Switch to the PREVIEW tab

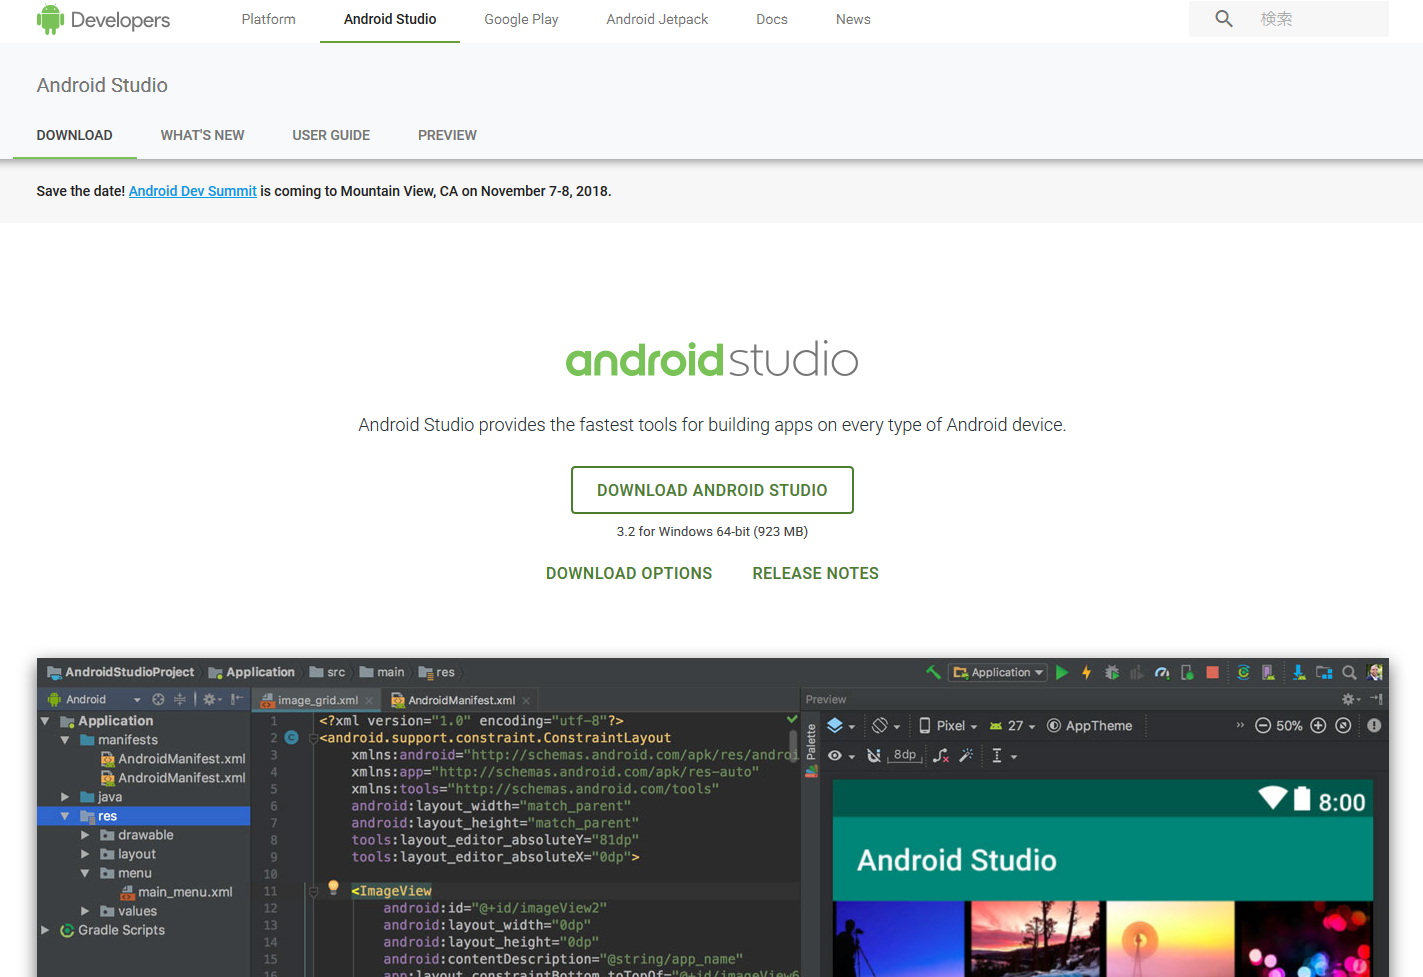coord(447,135)
